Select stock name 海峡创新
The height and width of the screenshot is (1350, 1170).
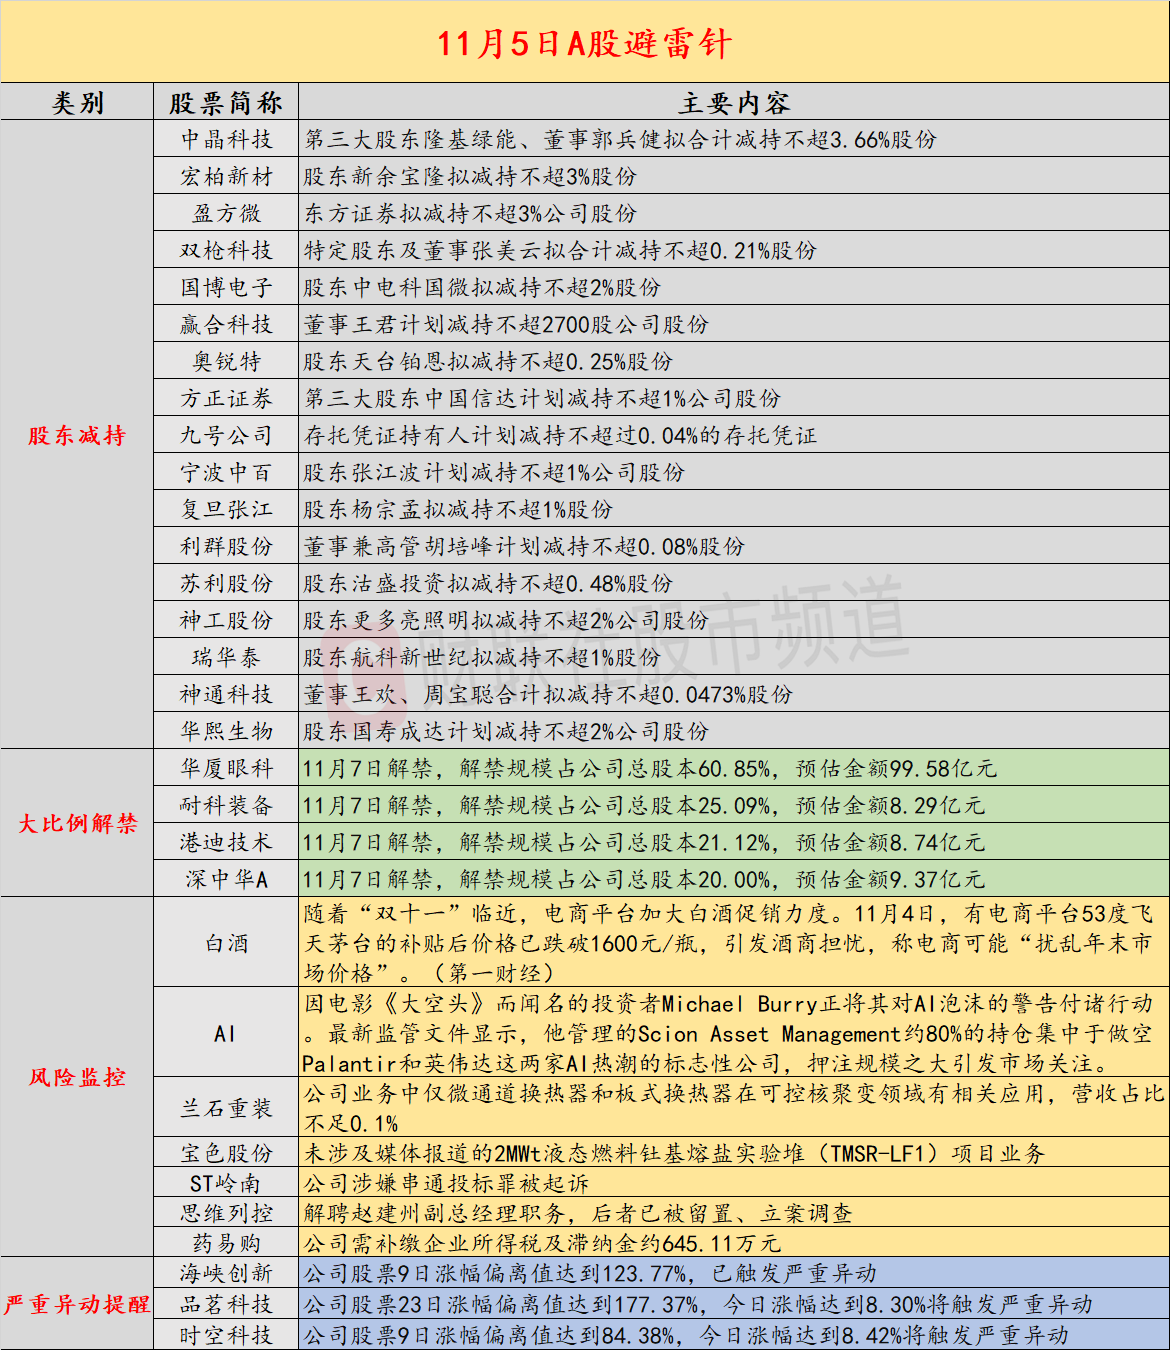tap(226, 1273)
